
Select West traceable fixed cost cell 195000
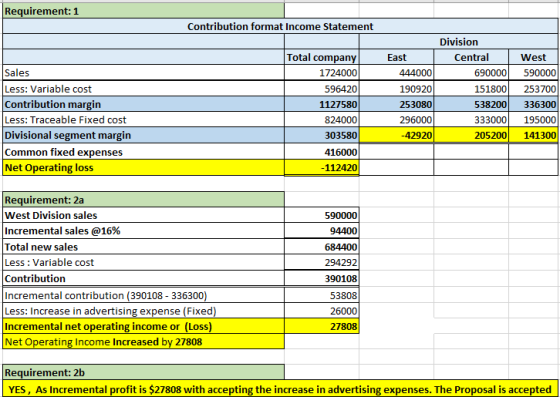pos(533,120)
